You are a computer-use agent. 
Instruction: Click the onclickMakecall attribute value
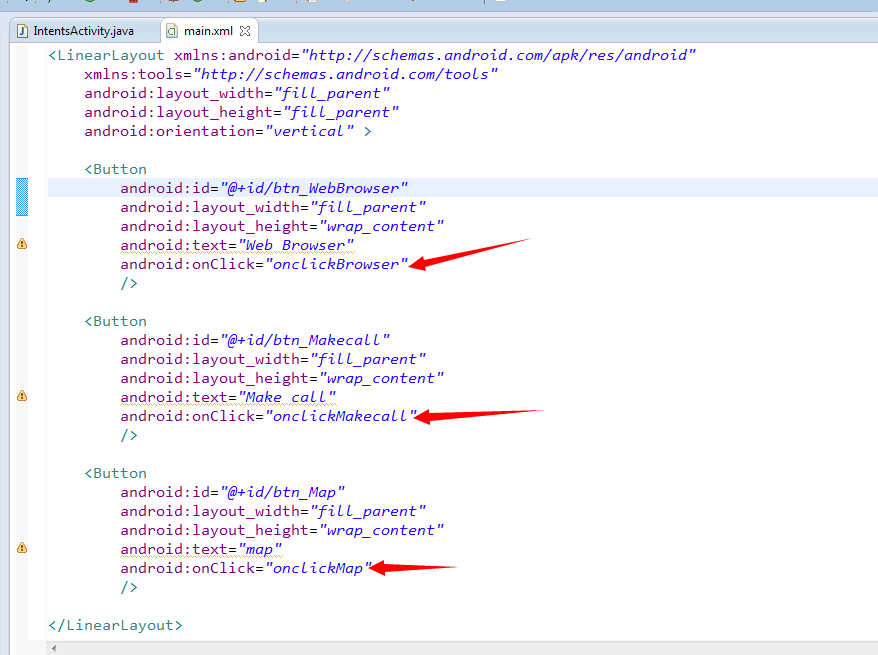coord(340,417)
